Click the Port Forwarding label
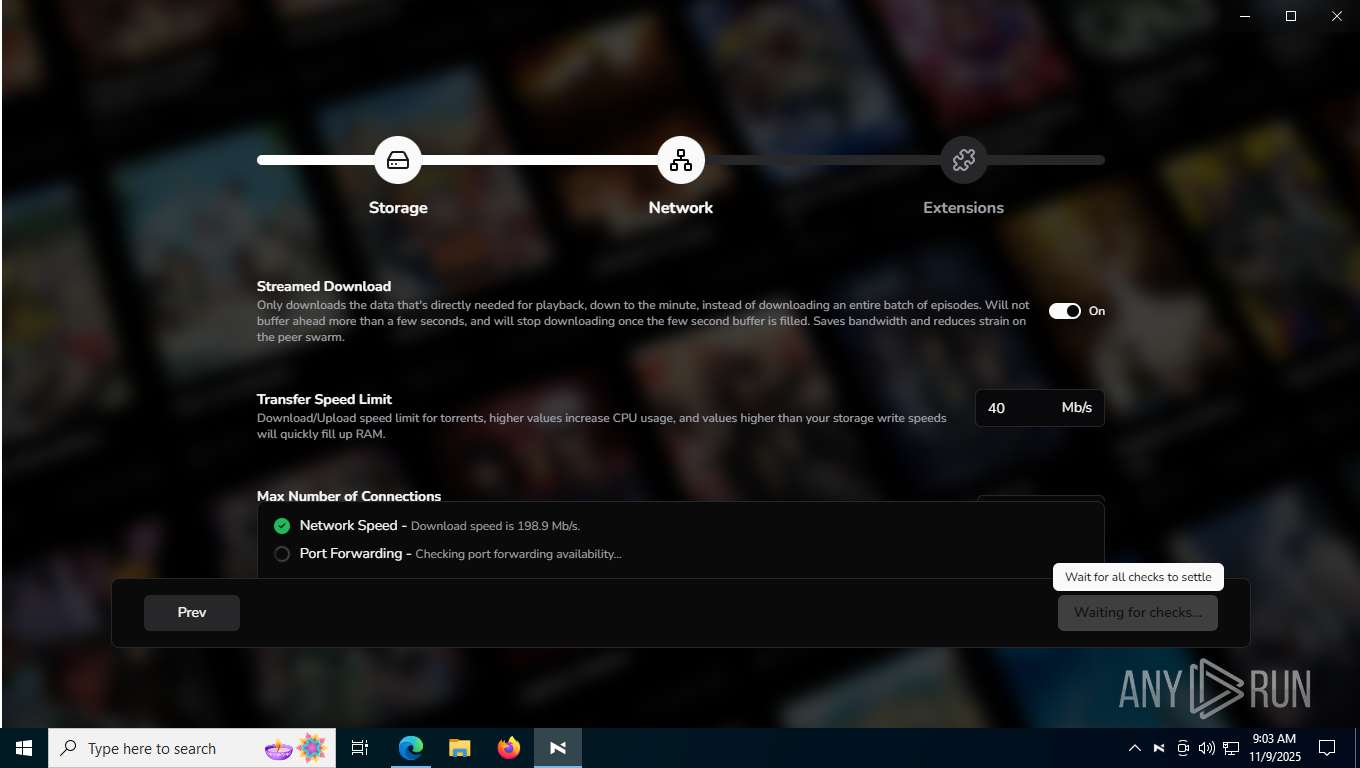This screenshot has height=768, width=1360. pyautogui.click(x=351, y=554)
